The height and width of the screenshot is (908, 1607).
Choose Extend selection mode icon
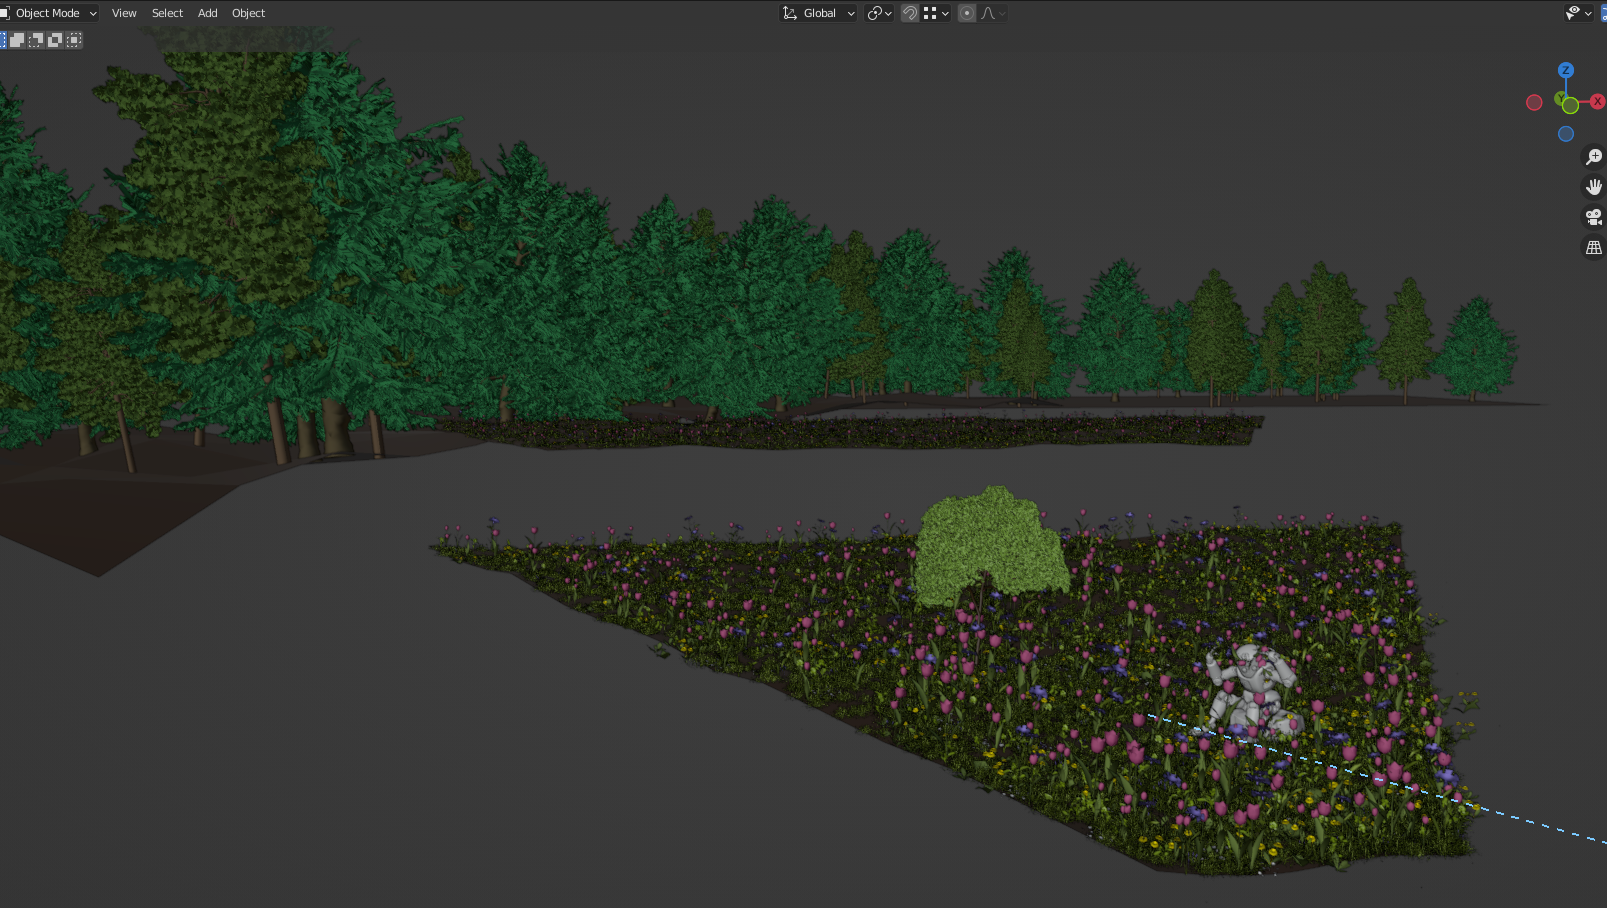coord(17,40)
